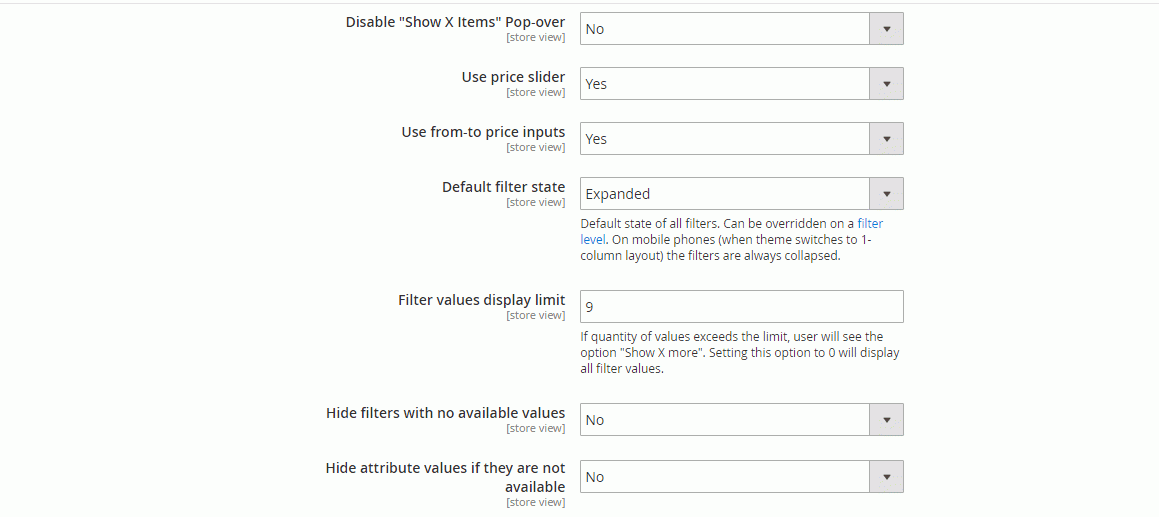Image resolution: width=1159 pixels, height=517 pixels.
Task: Click "[store view]" scope under Filter values display limit
Action: pyautogui.click(x=535, y=316)
